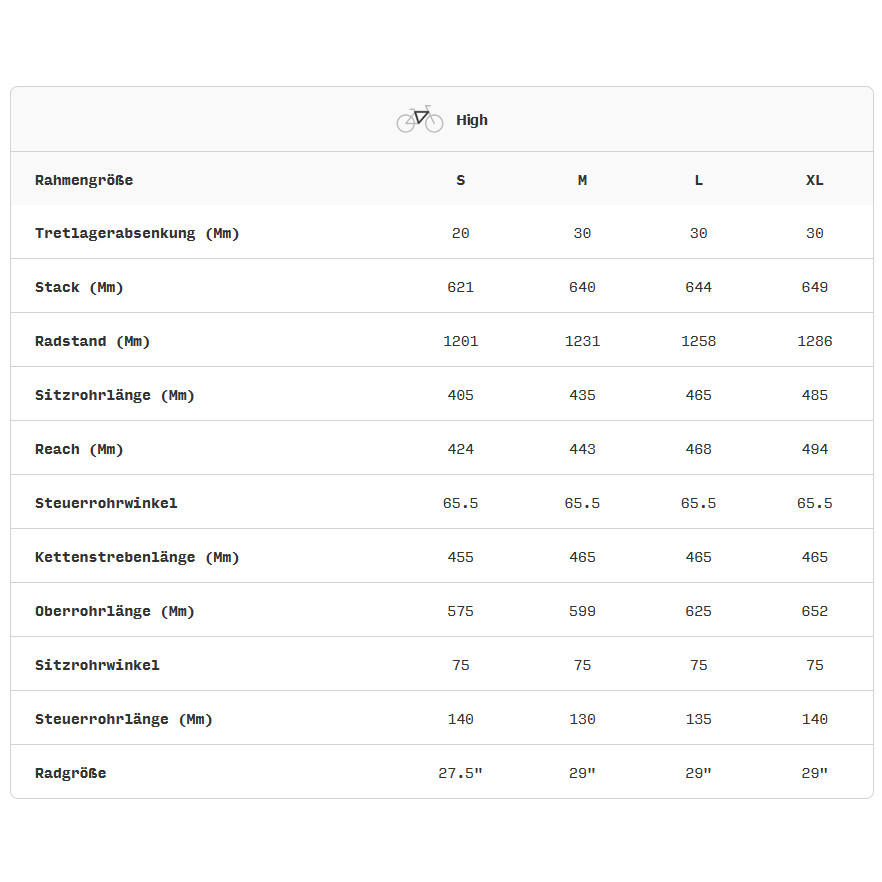
Task: Click the S frame size header
Action: [461, 180]
